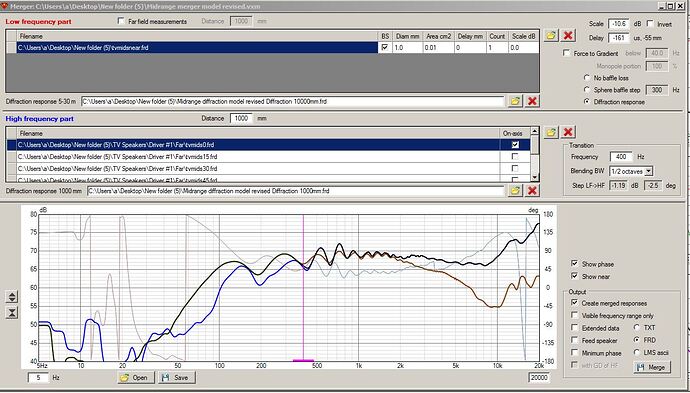The height and width of the screenshot is (393, 690).
Task: Check On-axis for tvmids15.frd
Action: pyautogui.click(x=515, y=156)
